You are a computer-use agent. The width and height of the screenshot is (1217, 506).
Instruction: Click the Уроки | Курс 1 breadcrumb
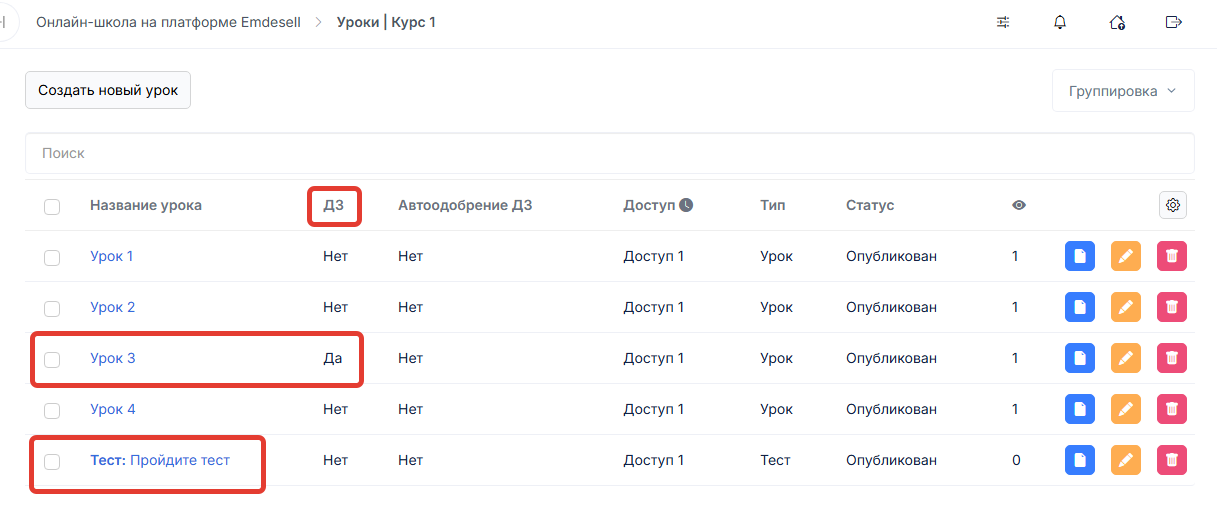tap(386, 22)
